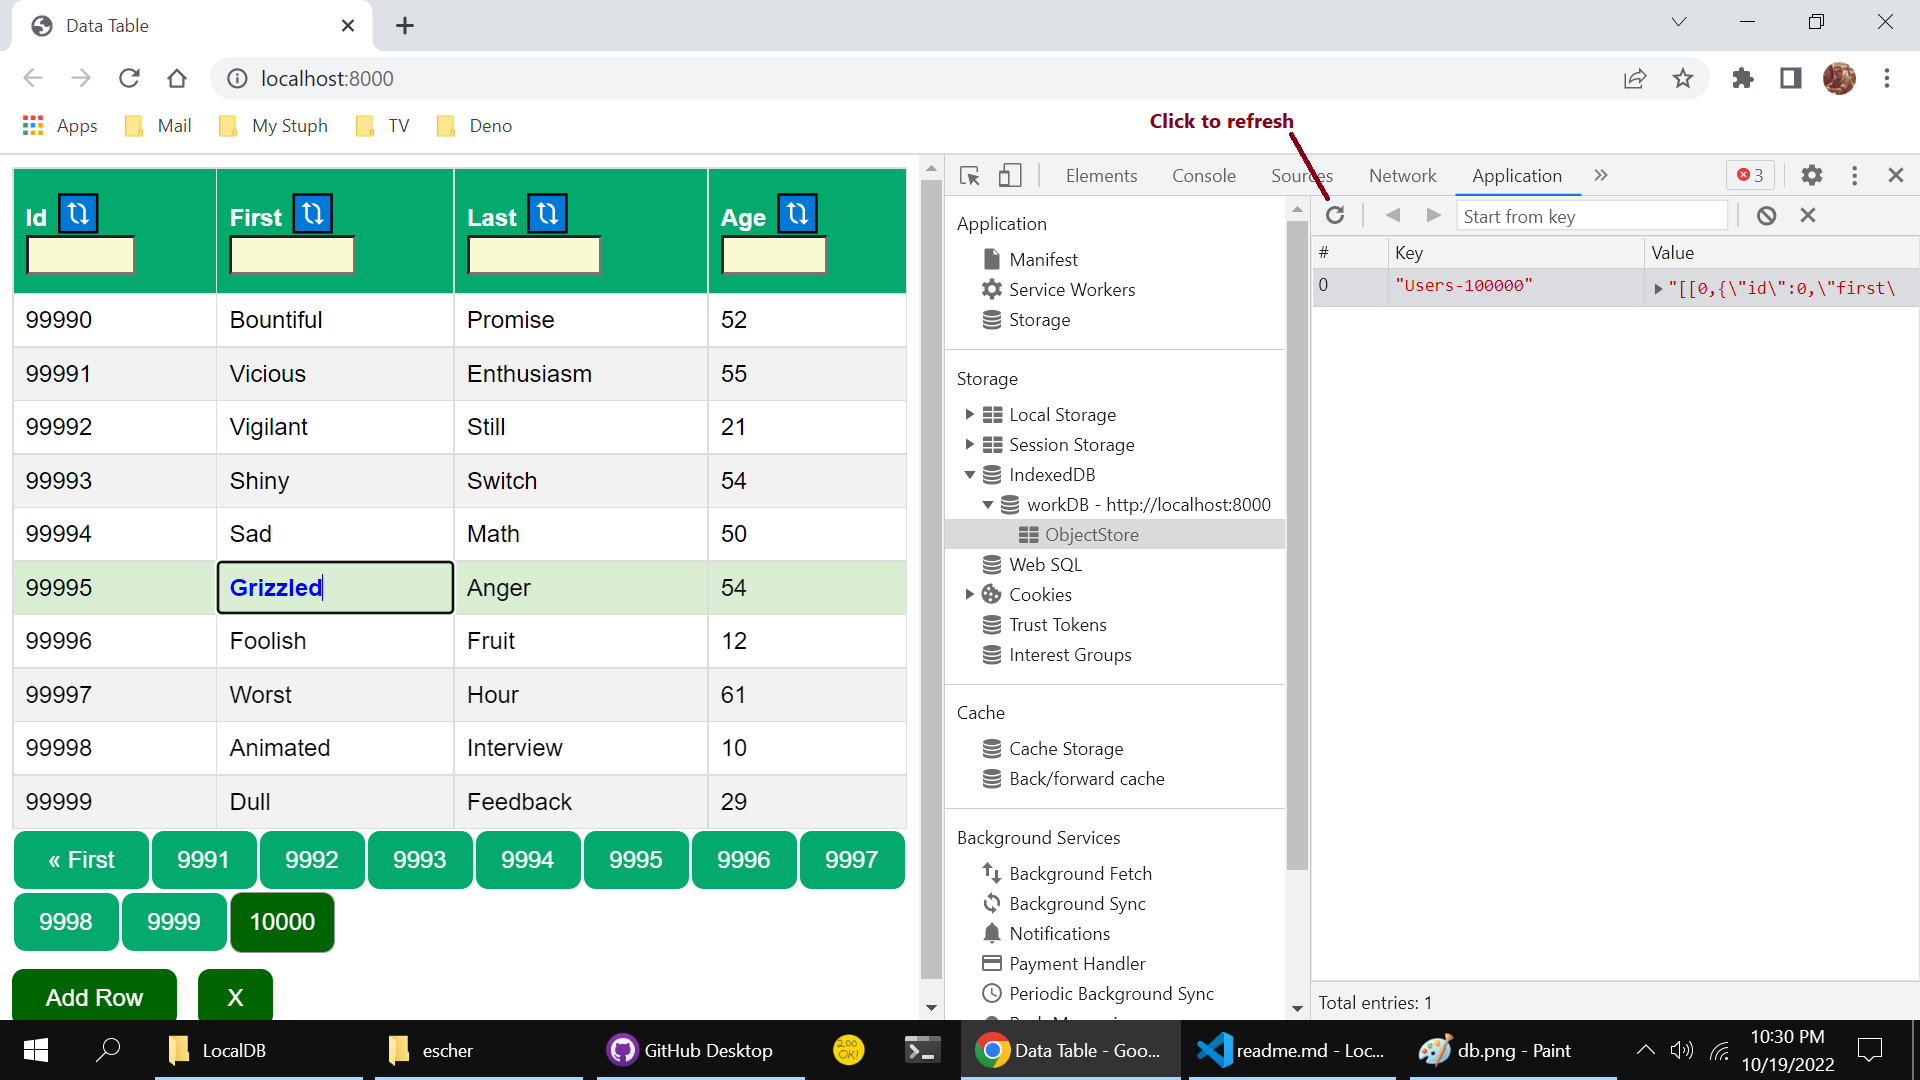Show more DevTools tabs
Screen dimensions: 1920x1080
tap(1601, 176)
